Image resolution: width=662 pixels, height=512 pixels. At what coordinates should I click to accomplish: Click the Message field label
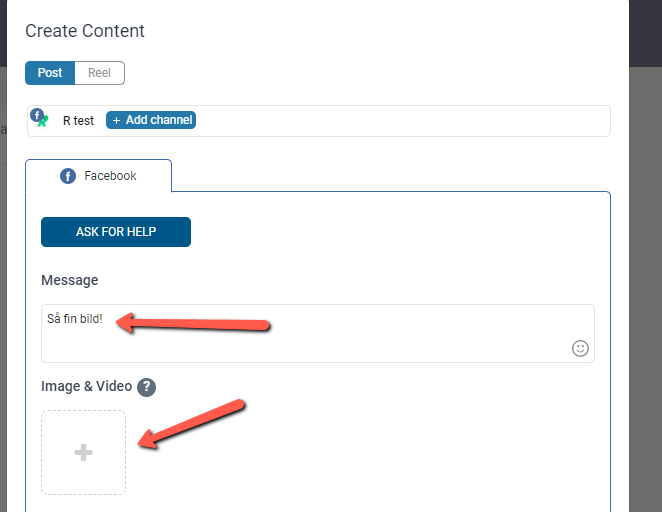(x=70, y=280)
